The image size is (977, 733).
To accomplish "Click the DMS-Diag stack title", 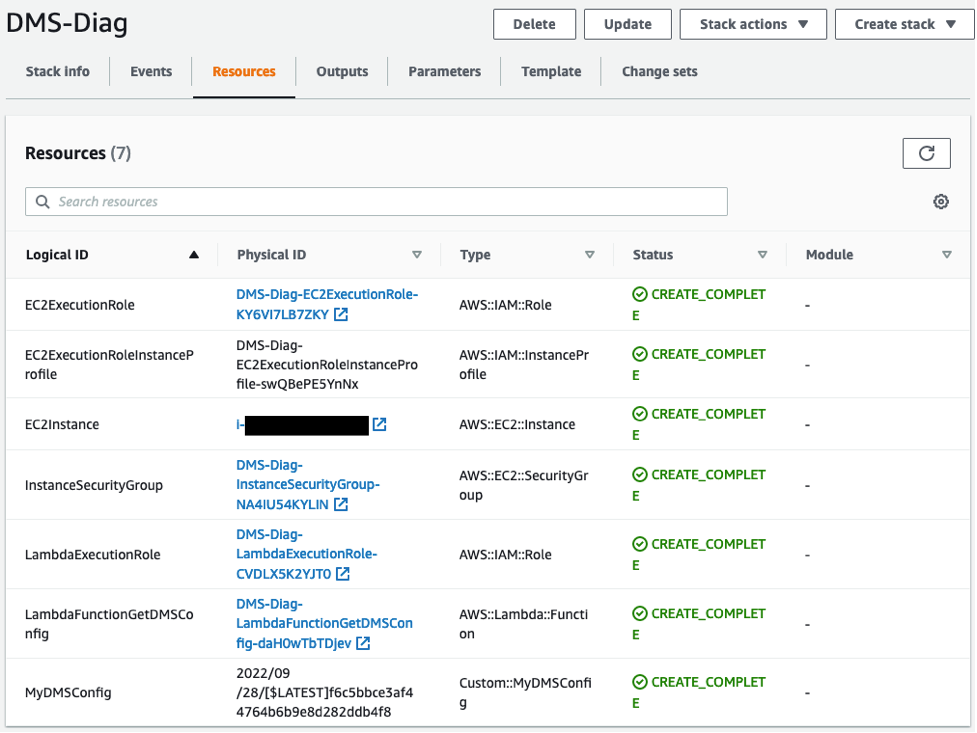I will pyautogui.click(x=67, y=24).
